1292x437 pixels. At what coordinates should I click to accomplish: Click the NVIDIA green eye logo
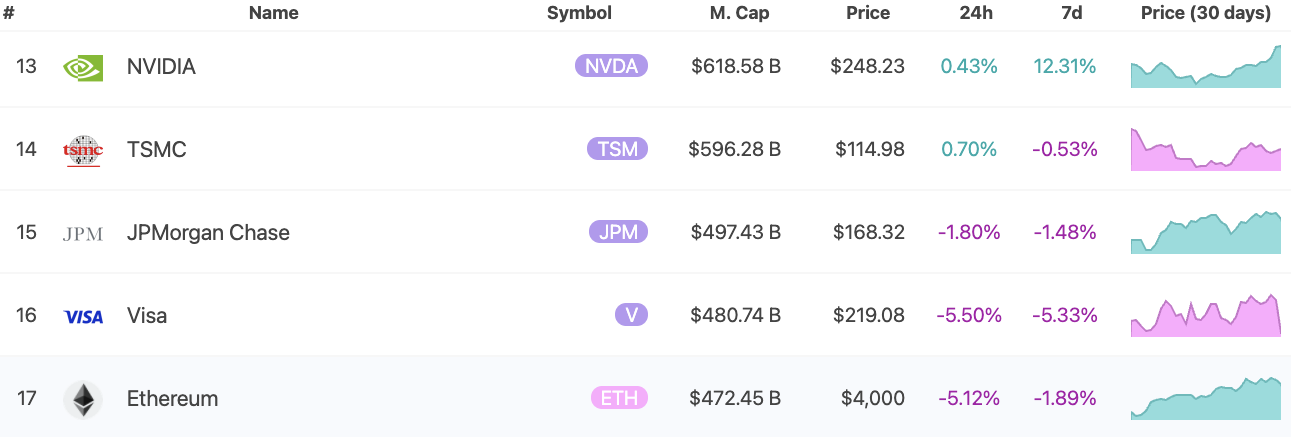coord(83,67)
